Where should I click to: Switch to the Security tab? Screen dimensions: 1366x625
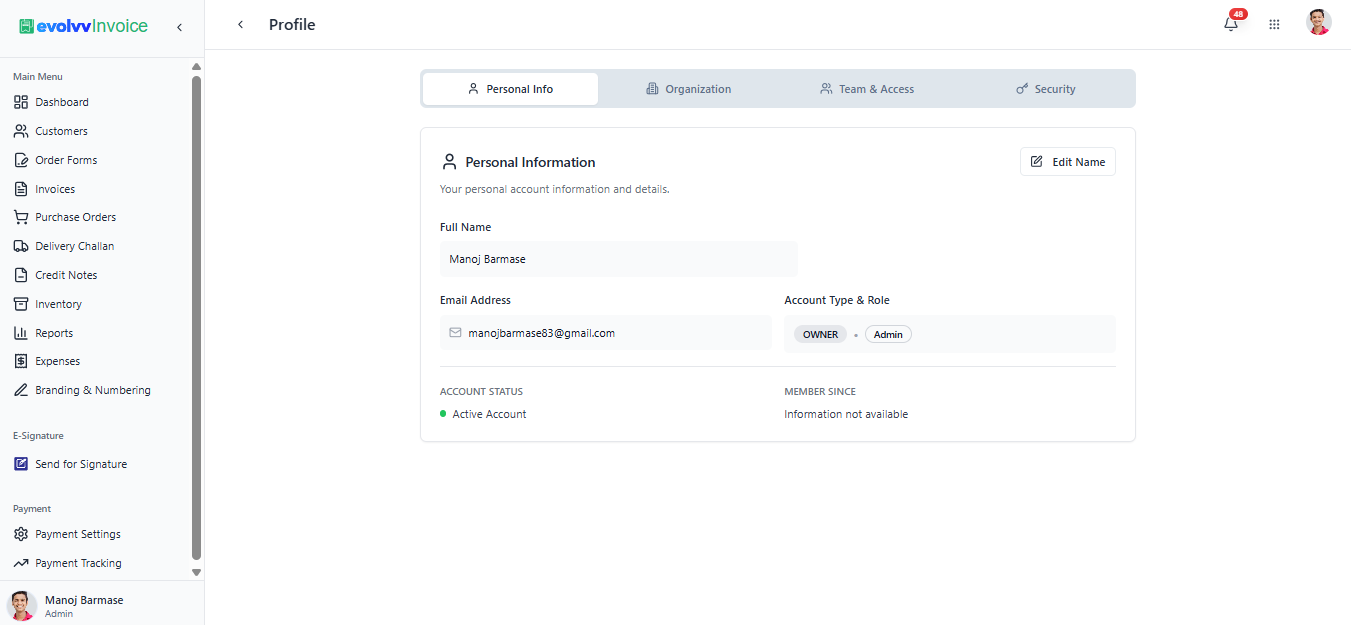[1045, 89]
